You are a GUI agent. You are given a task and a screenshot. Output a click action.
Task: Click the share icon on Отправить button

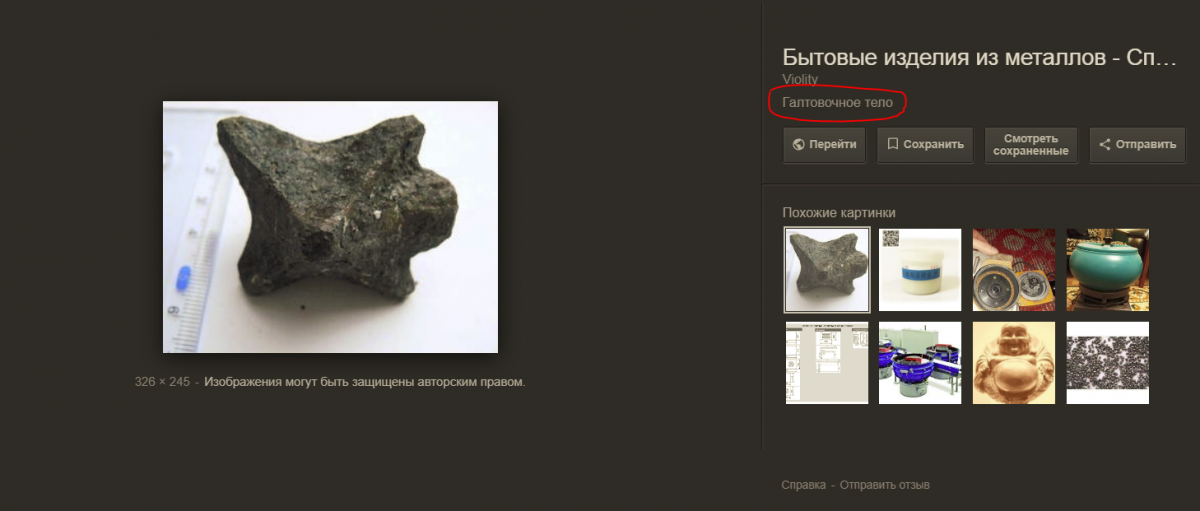(1105, 144)
